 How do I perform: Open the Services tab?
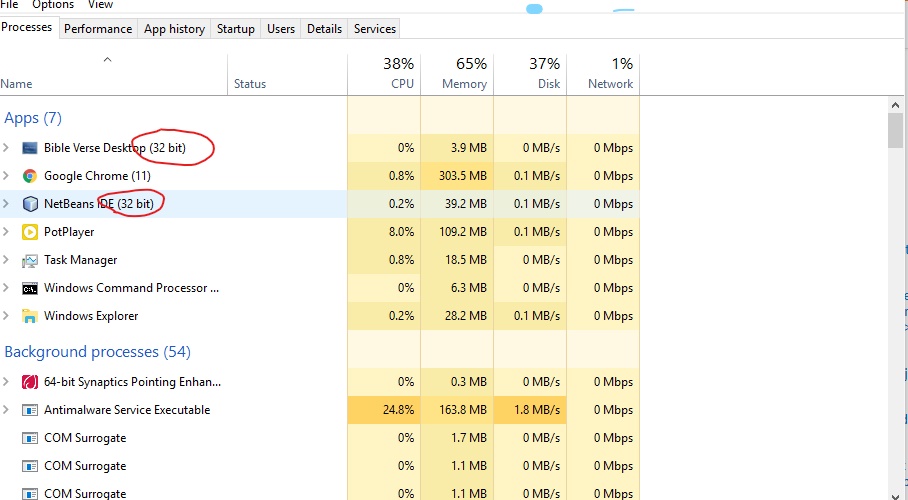click(375, 29)
